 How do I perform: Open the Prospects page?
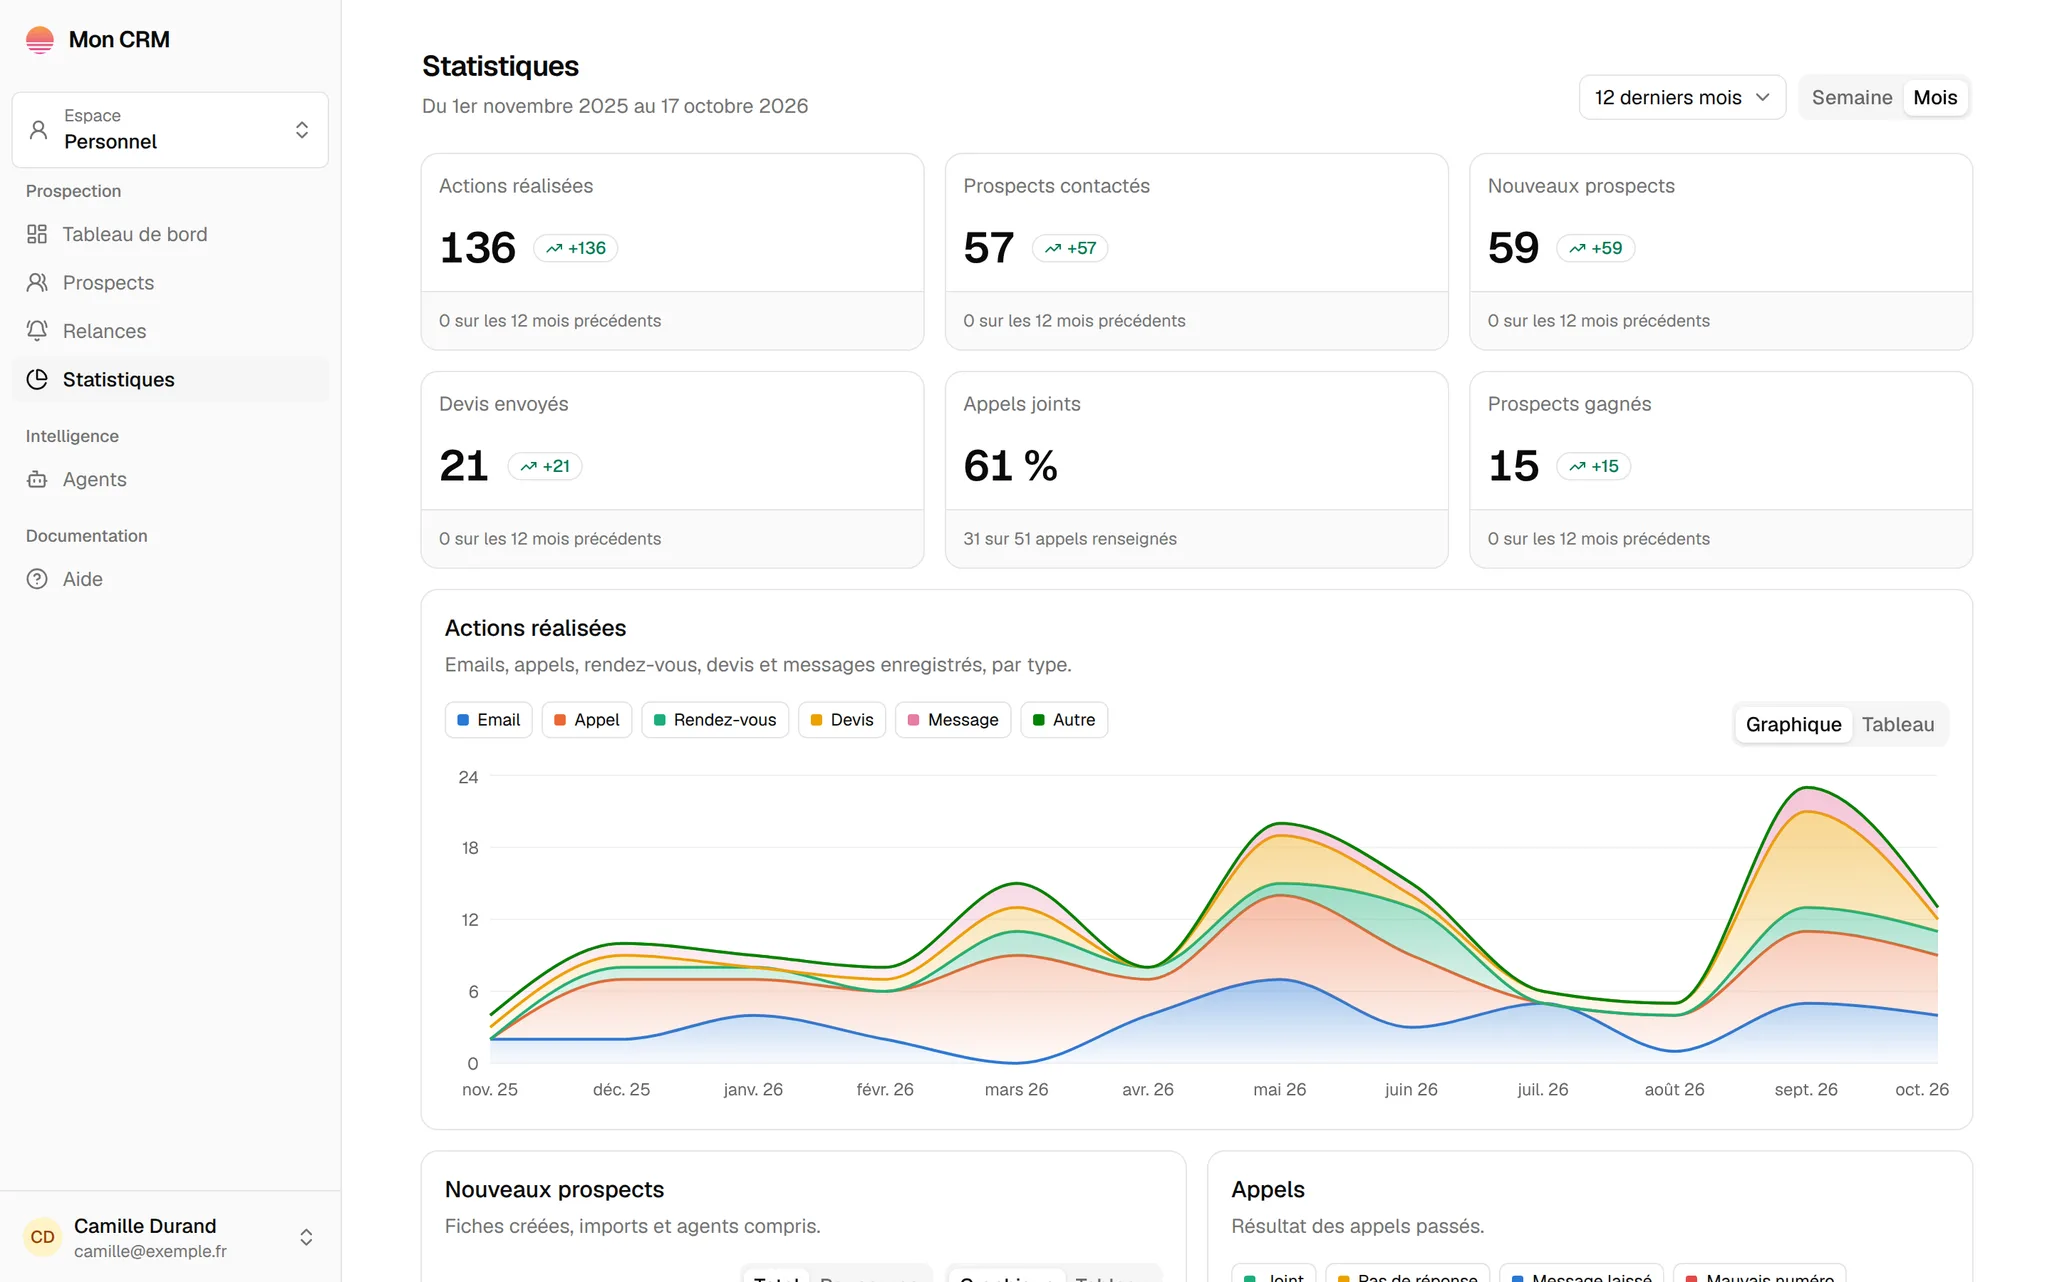coord(170,283)
